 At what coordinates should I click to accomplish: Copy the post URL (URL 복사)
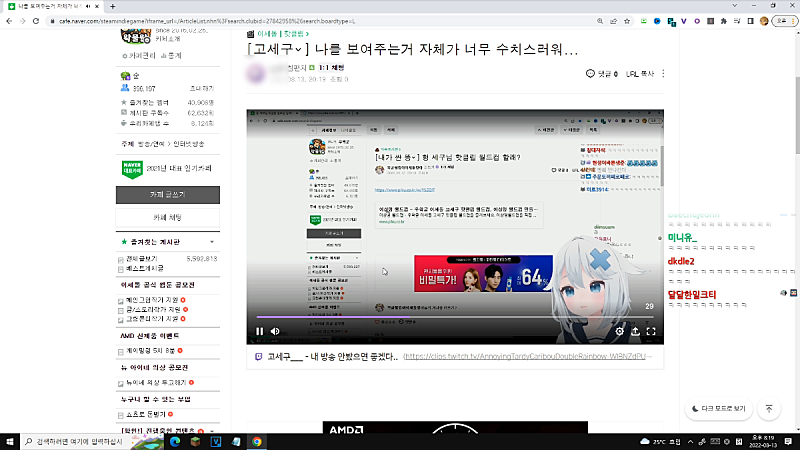640,73
